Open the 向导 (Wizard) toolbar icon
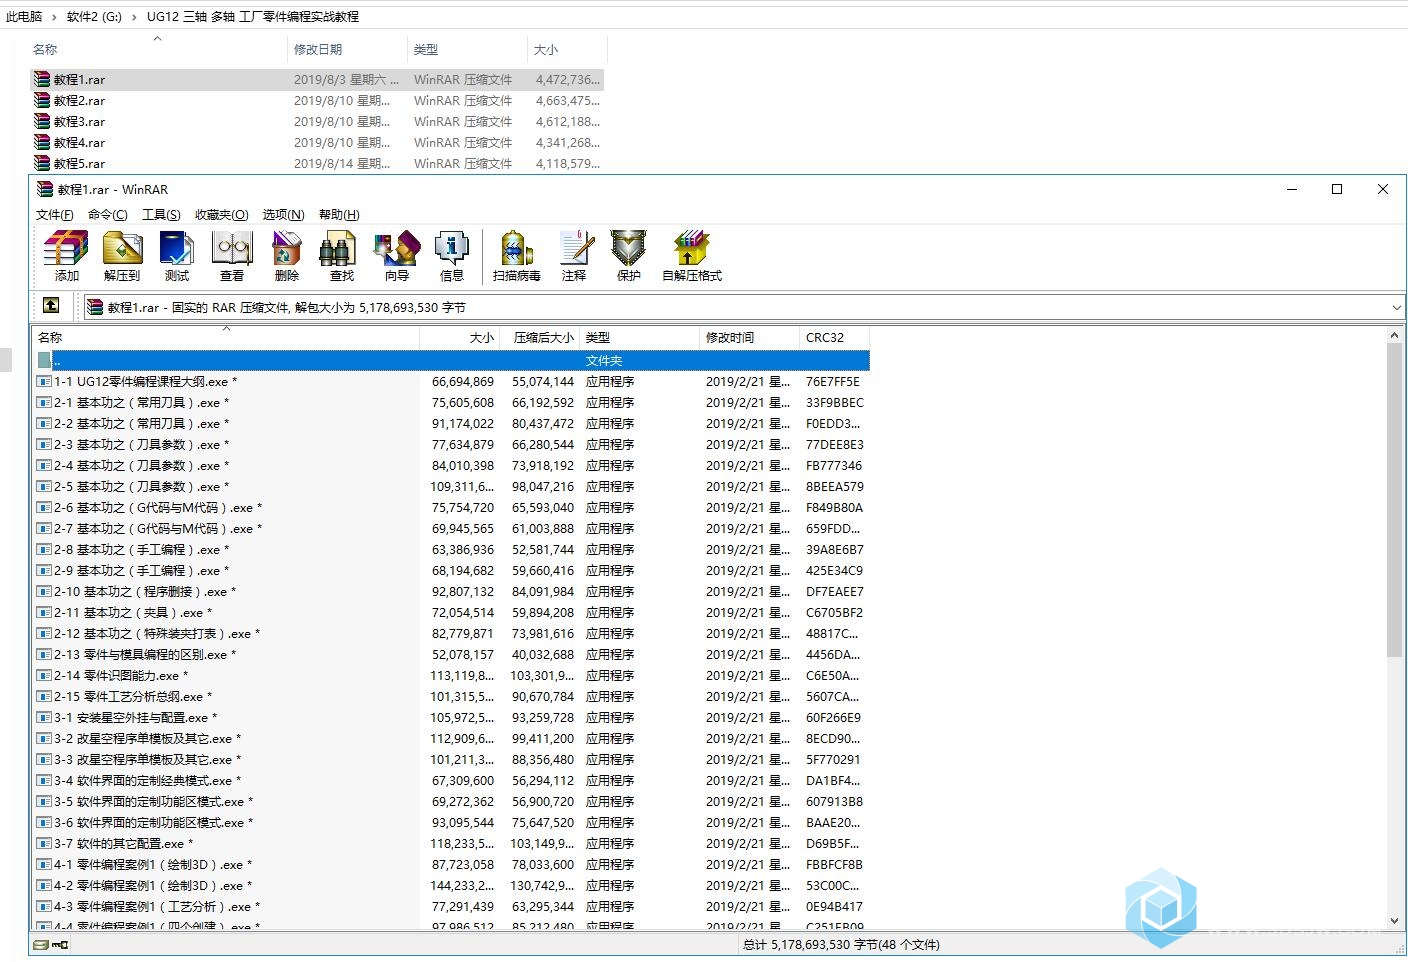This screenshot has height=962, width=1408. [397, 256]
